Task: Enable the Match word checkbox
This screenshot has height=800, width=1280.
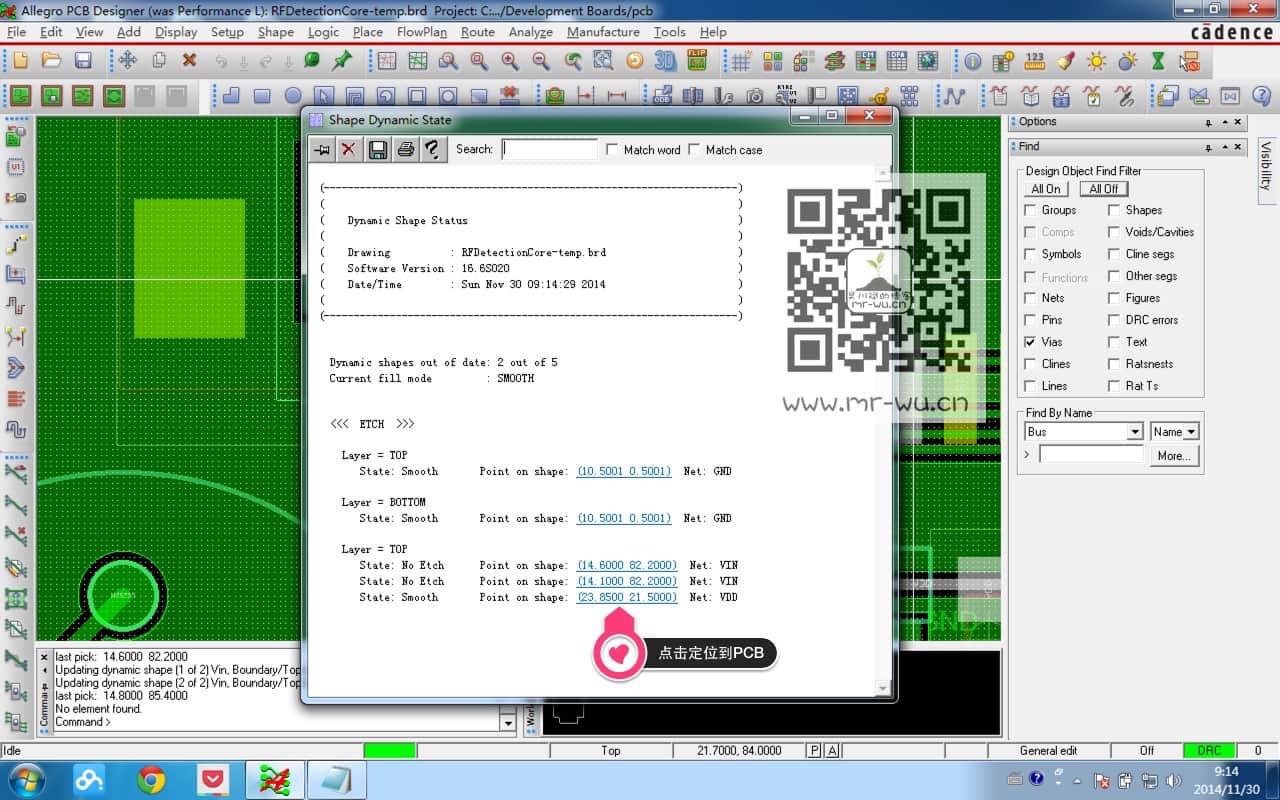Action: point(612,150)
